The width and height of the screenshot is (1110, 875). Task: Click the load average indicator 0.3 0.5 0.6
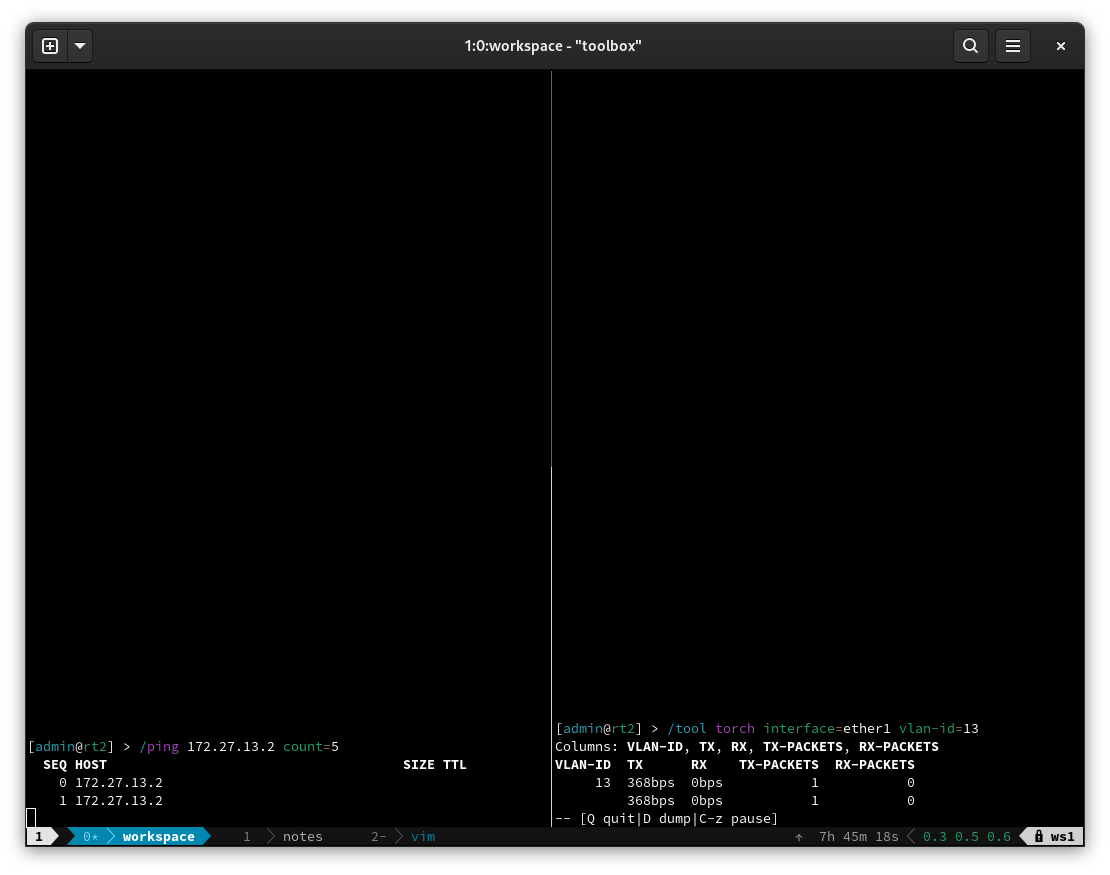click(x=965, y=836)
